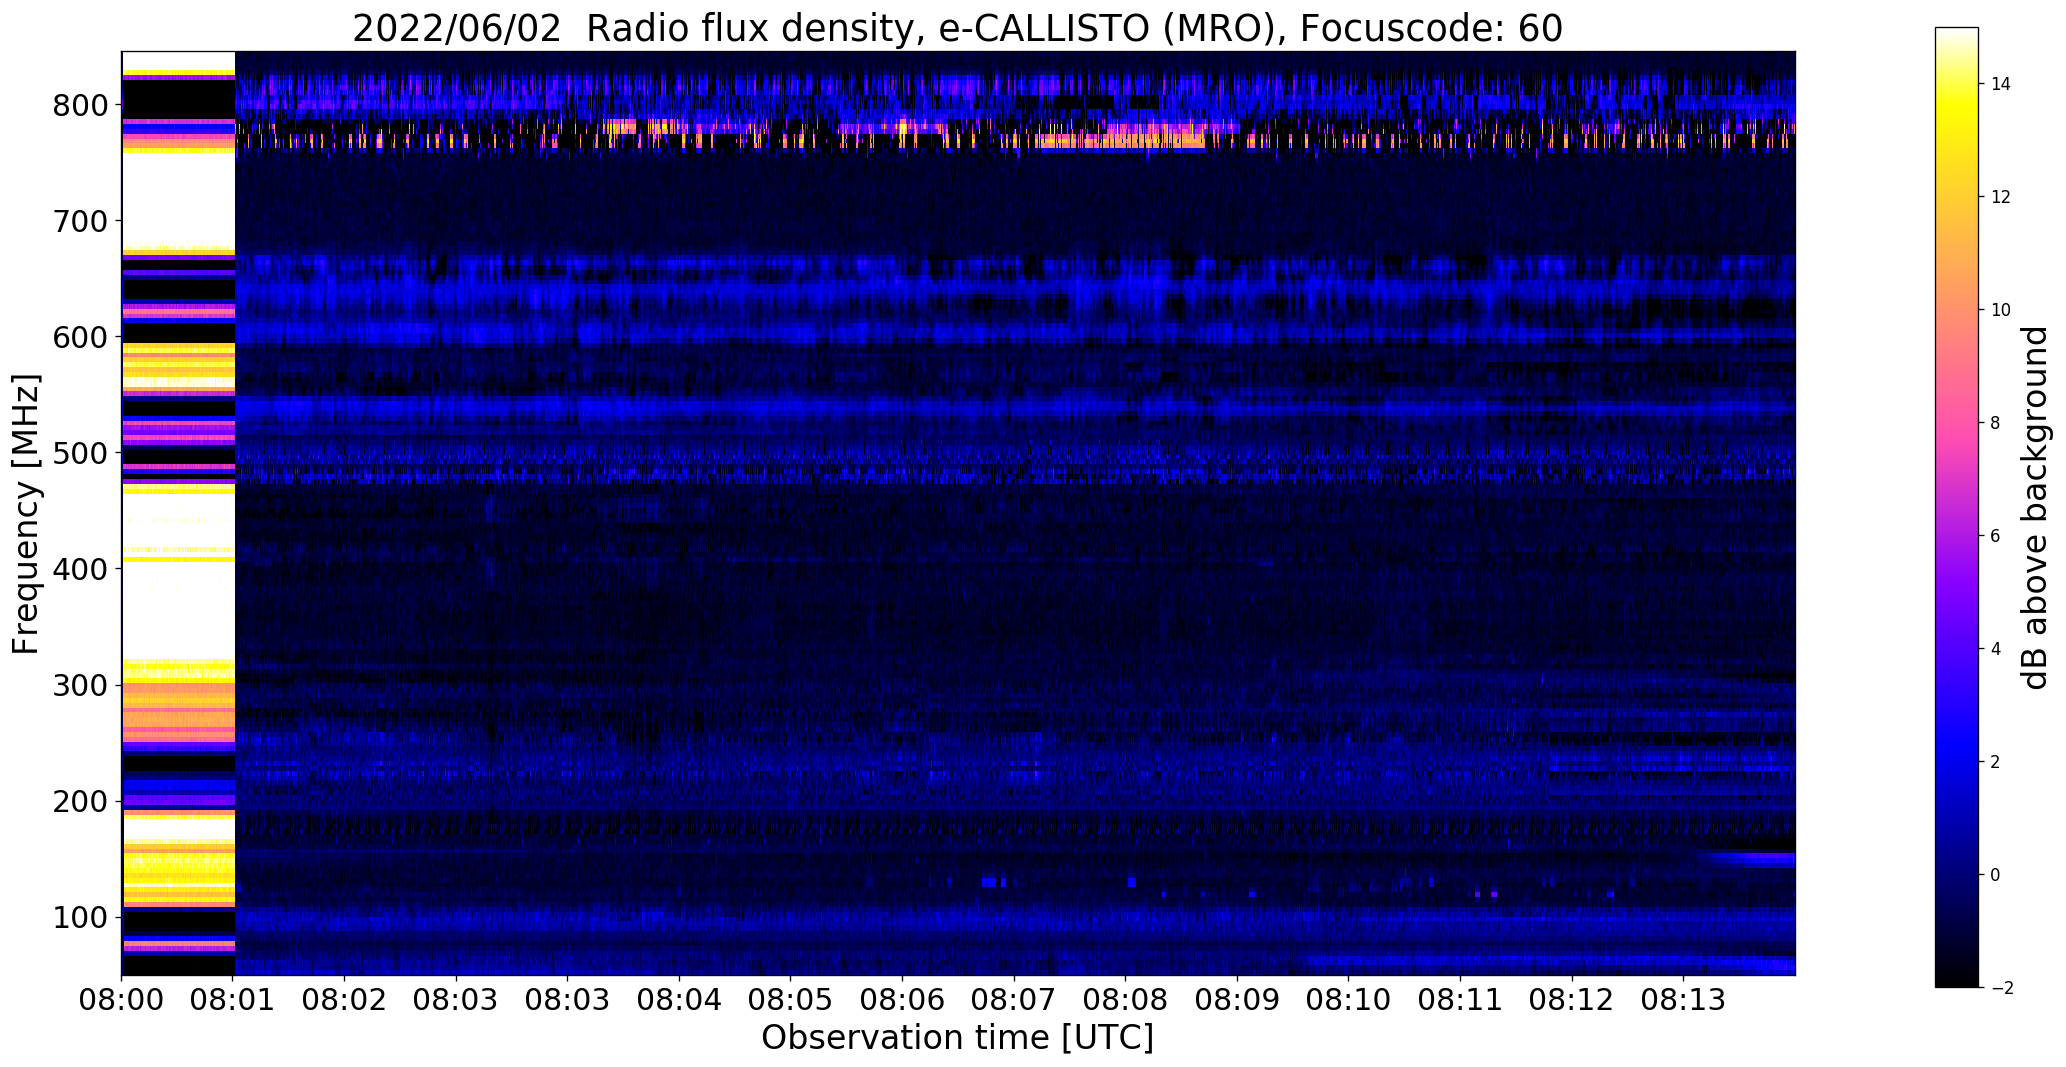Click the 08:04 time tick label
The width and height of the screenshot is (2066, 1067).
[x=680, y=998]
